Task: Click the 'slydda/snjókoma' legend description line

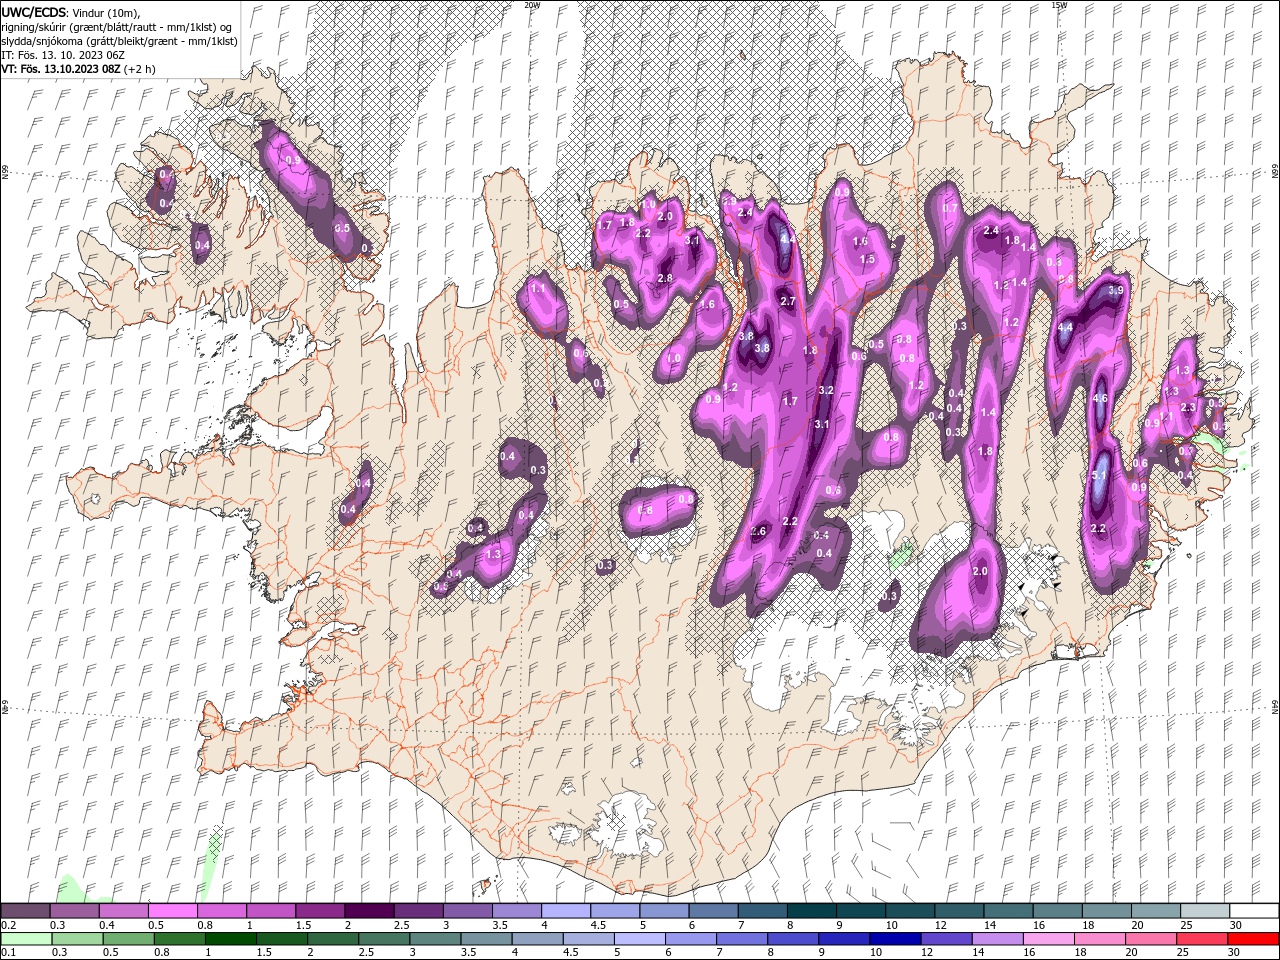Action: pyautogui.click(x=120, y=41)
